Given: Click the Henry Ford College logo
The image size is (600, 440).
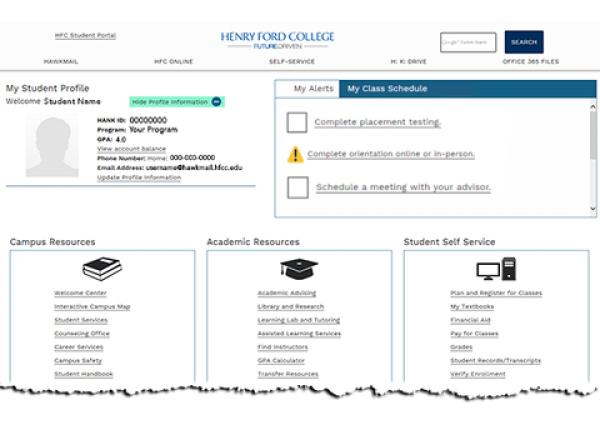Looking at the screenshot, I should tap(277, 40).
